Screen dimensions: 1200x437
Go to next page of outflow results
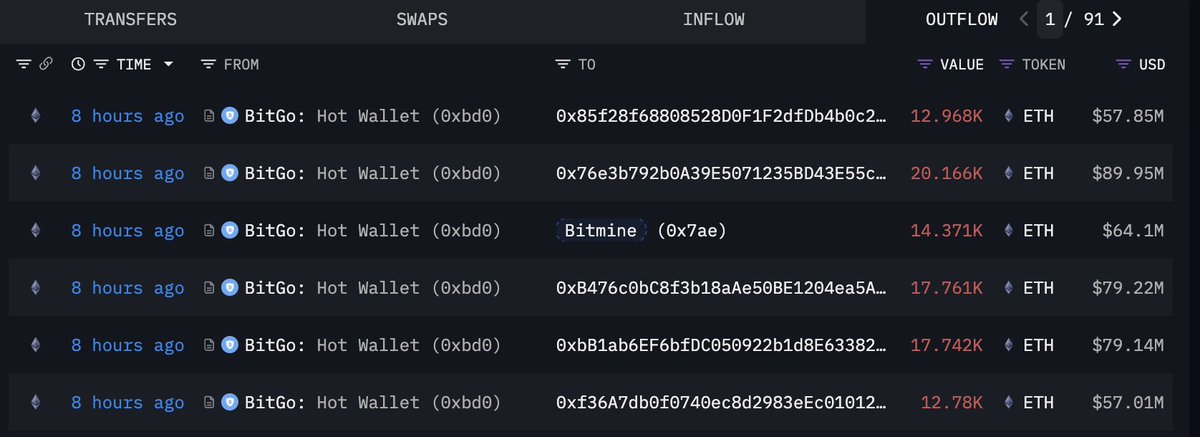pyautogui.click(x=1116, y=19)
